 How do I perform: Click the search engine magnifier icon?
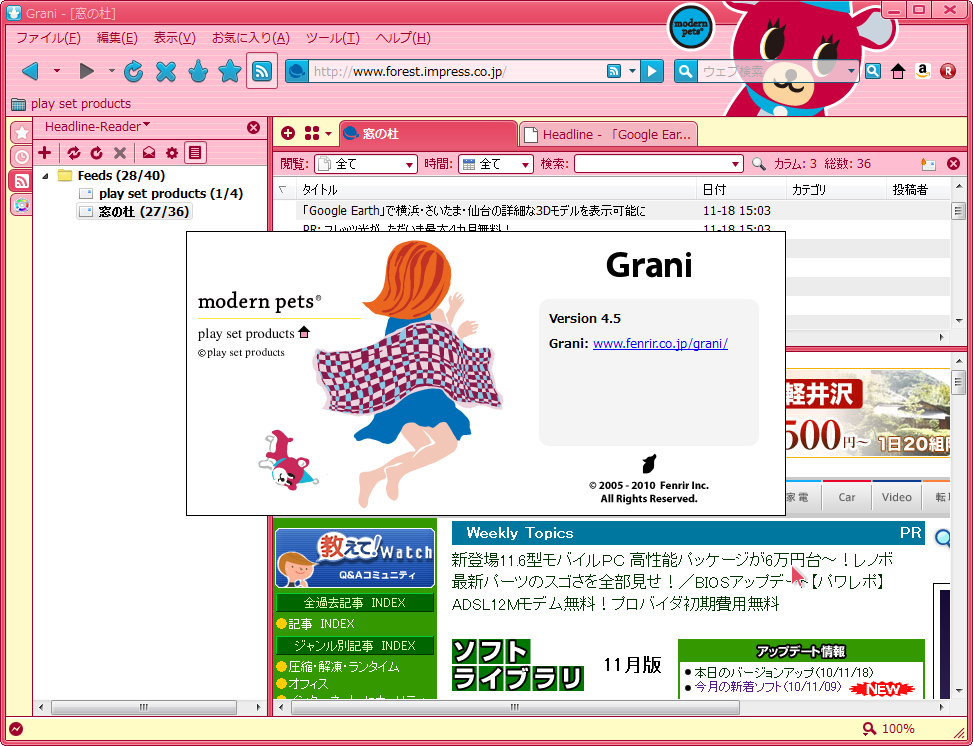tap(685, 71)
